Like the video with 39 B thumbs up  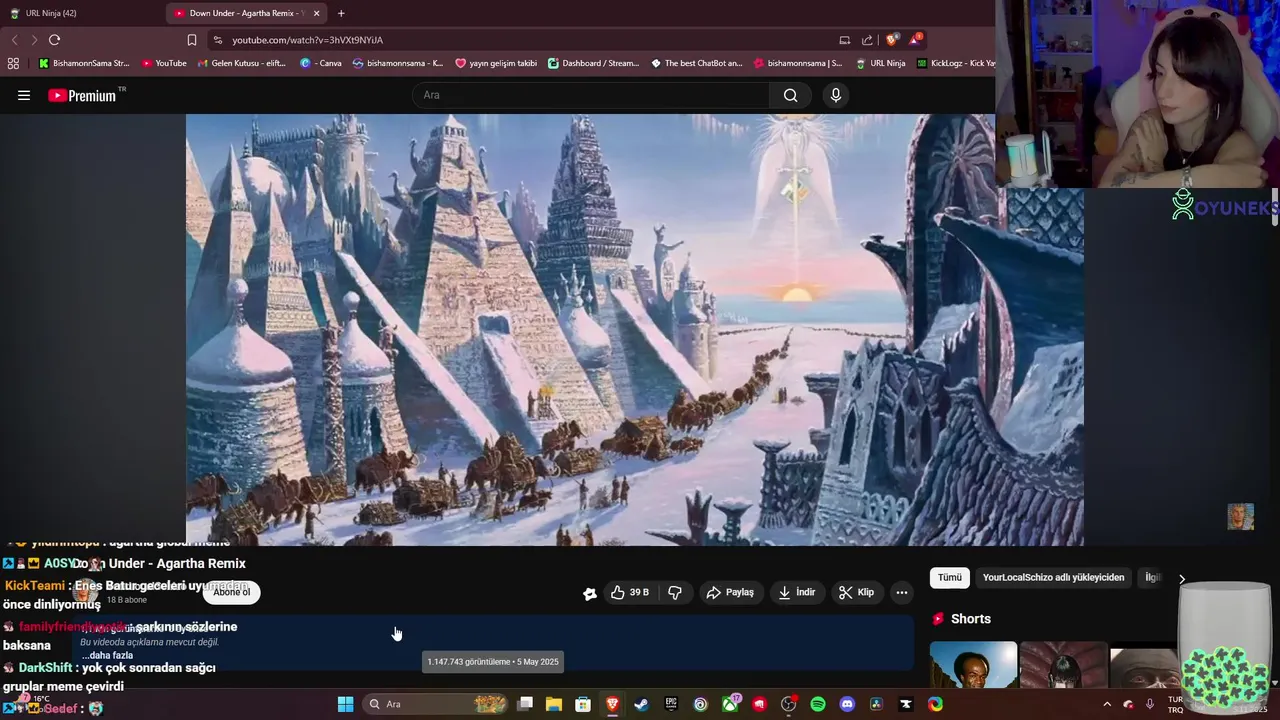pyautogui.click(x=630, y=592)
